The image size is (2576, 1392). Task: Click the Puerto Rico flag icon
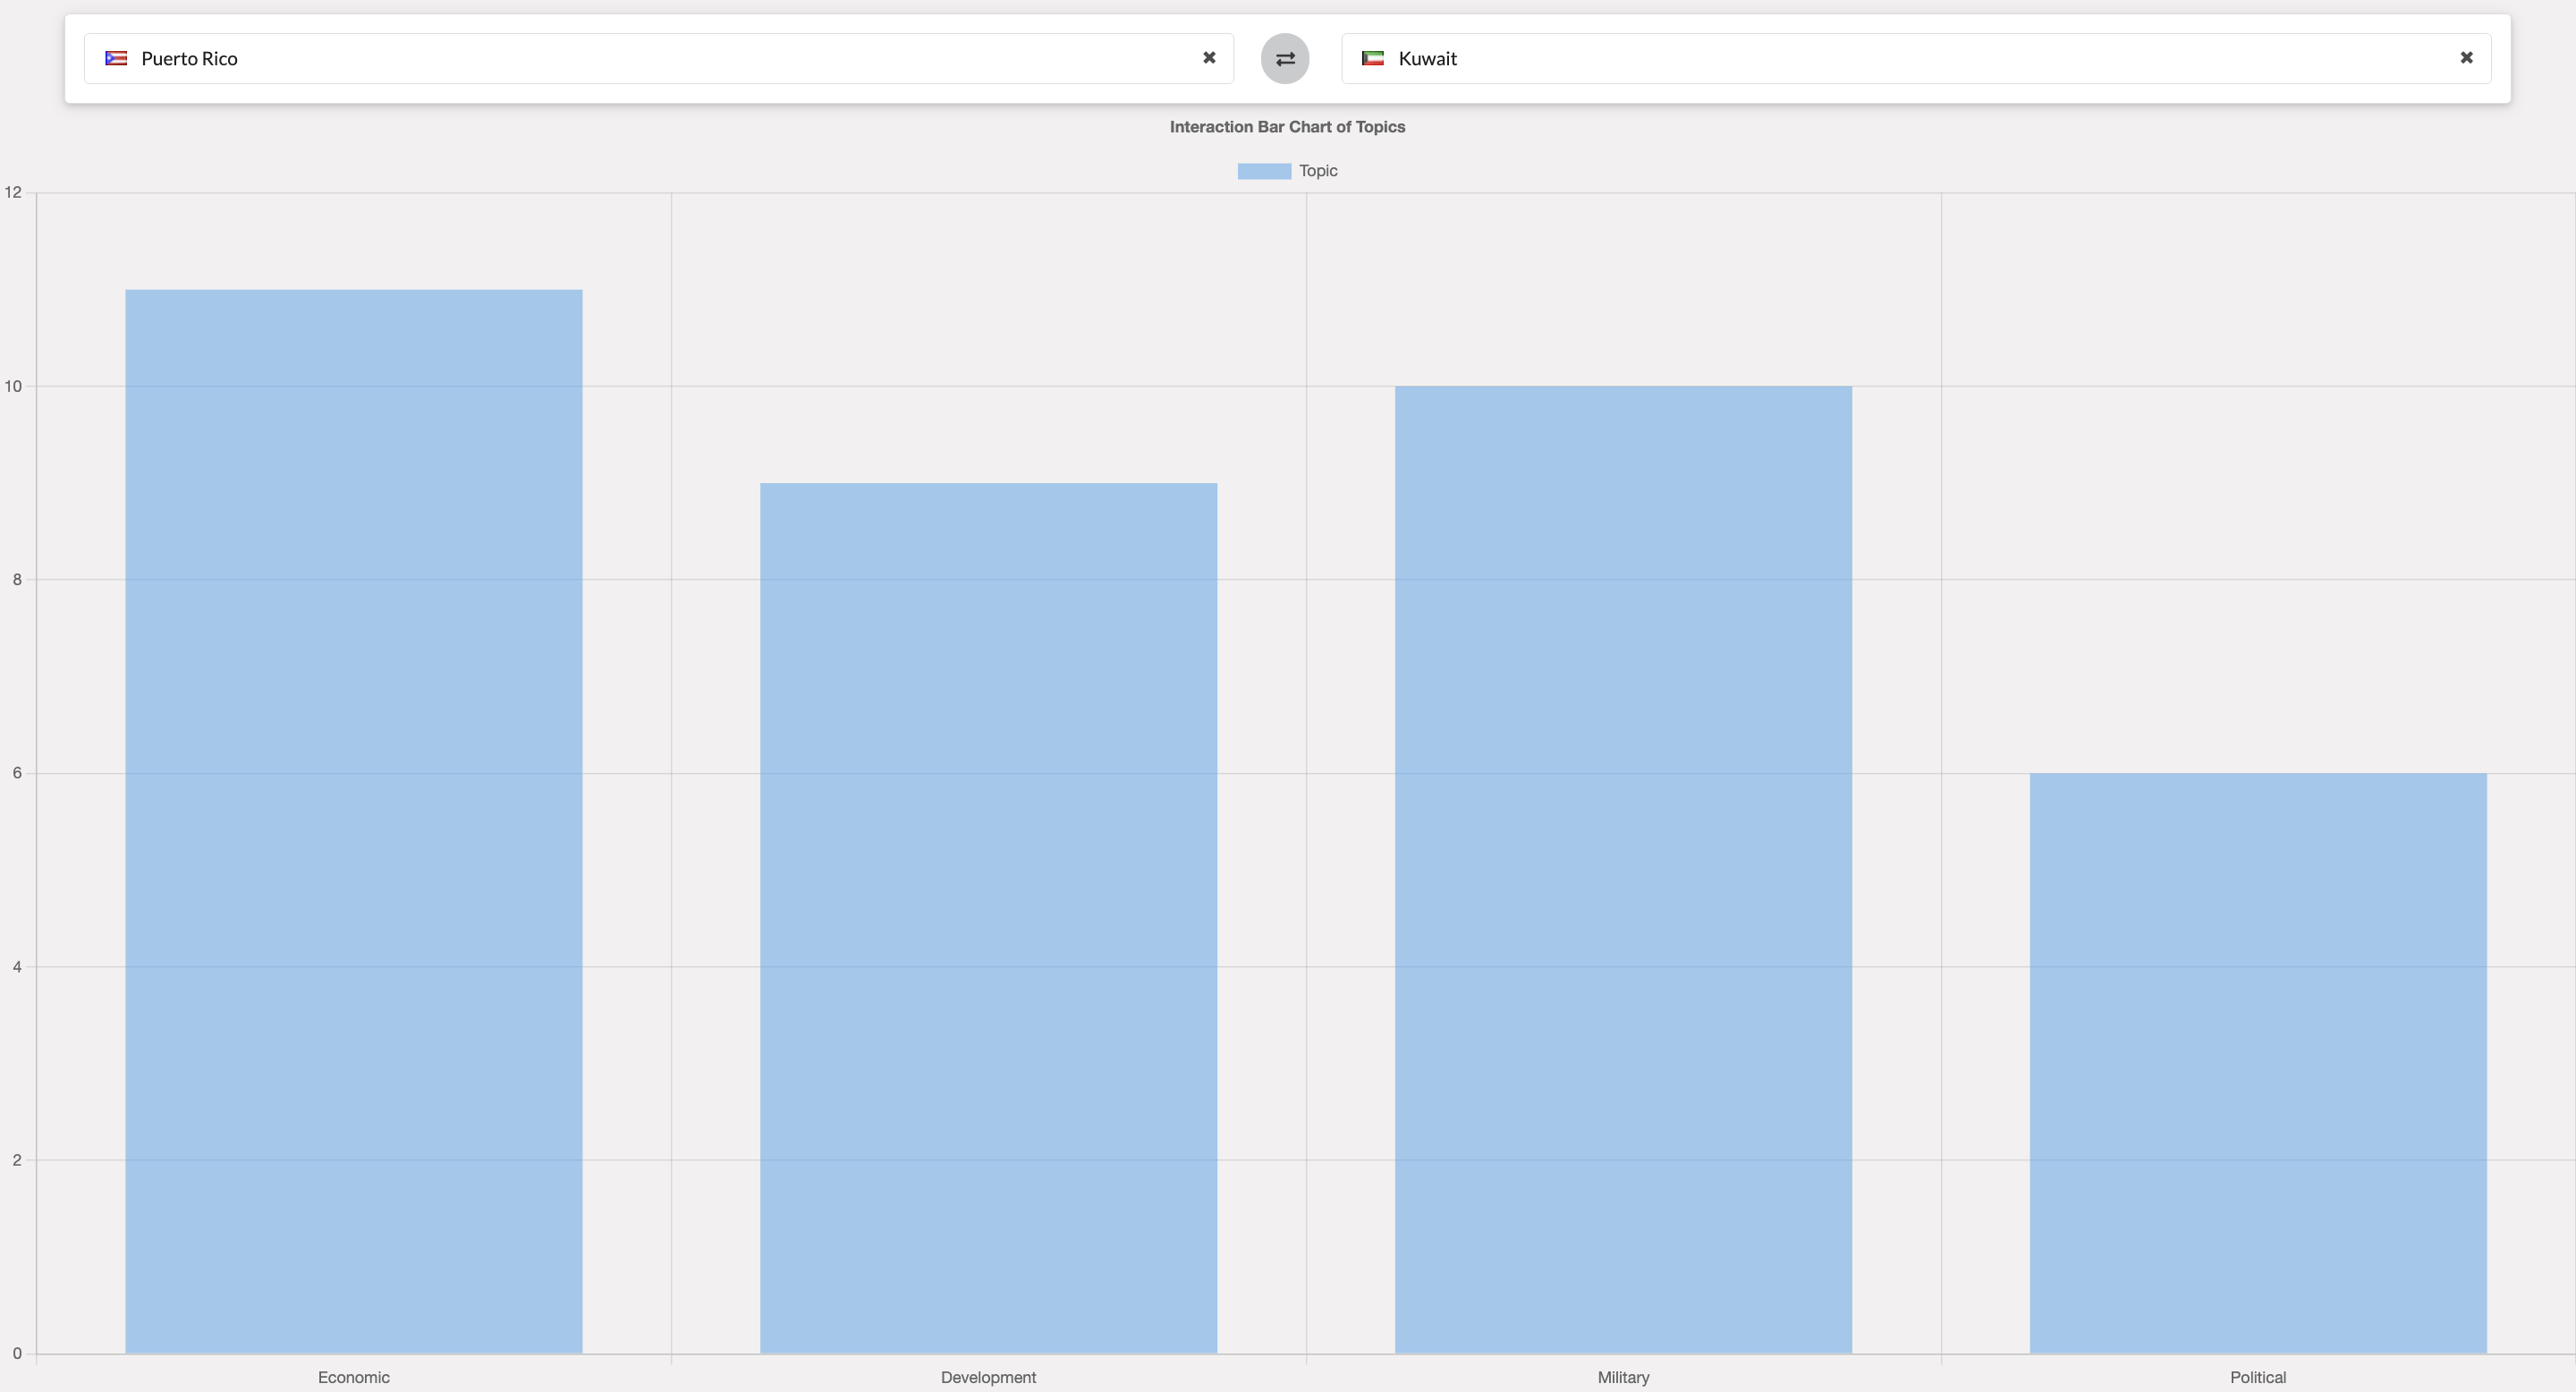tap(116, 58)
